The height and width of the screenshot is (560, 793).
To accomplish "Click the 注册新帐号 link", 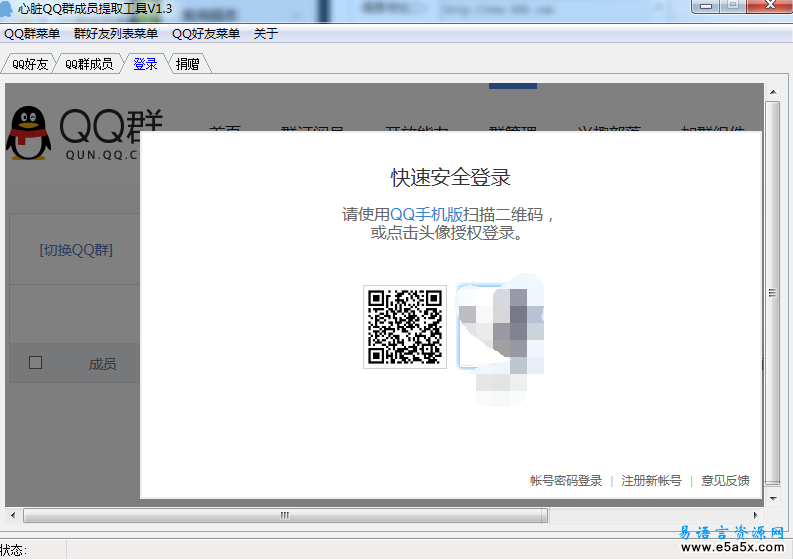I will tap(651, 481).
